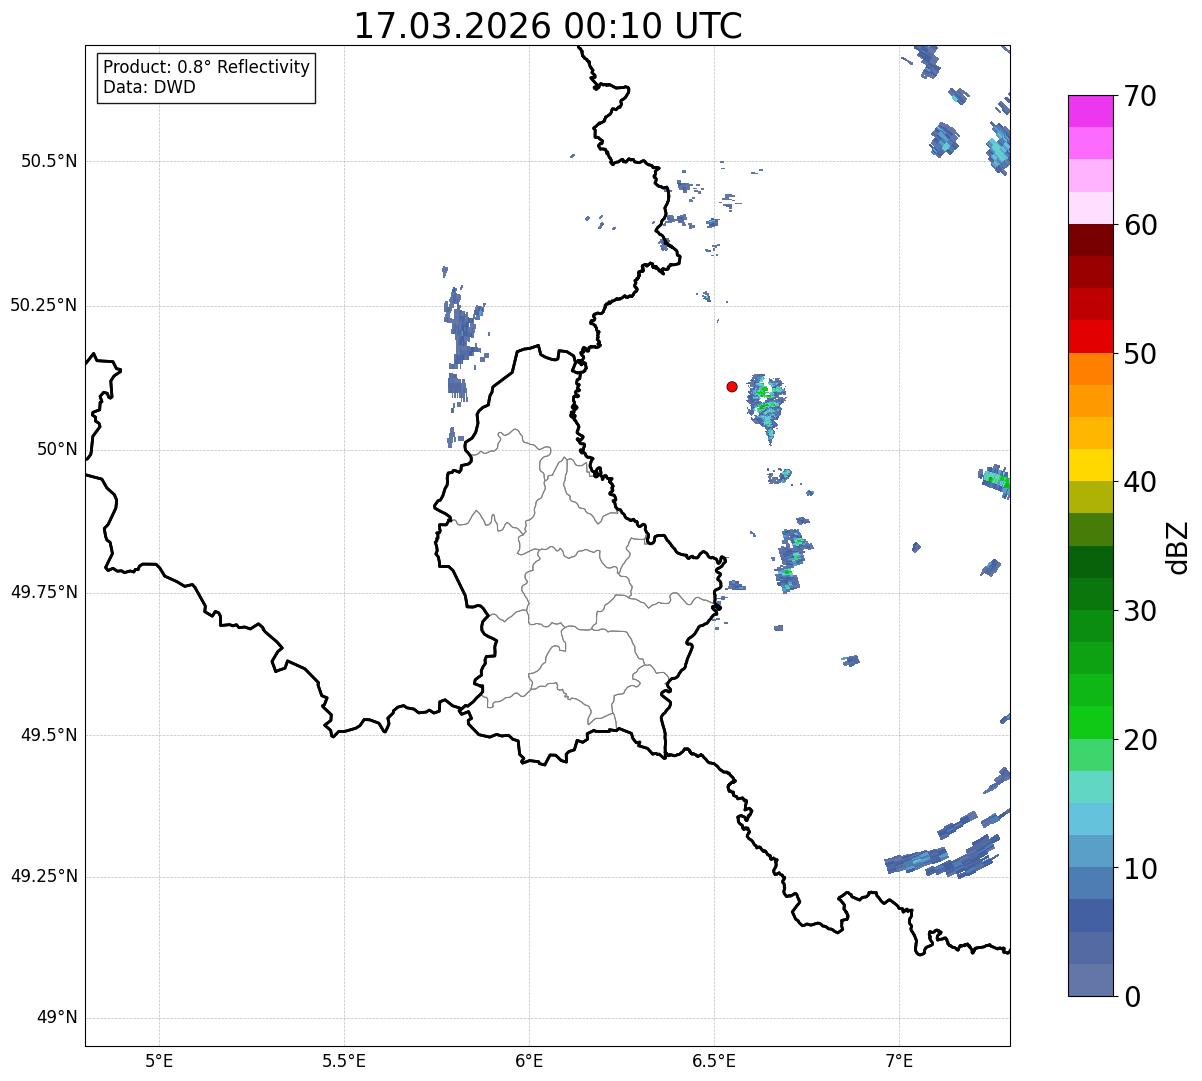Click the 40 tick on the colorbar
This screenshot has height=1081, width=1202.
(1140, 482)
